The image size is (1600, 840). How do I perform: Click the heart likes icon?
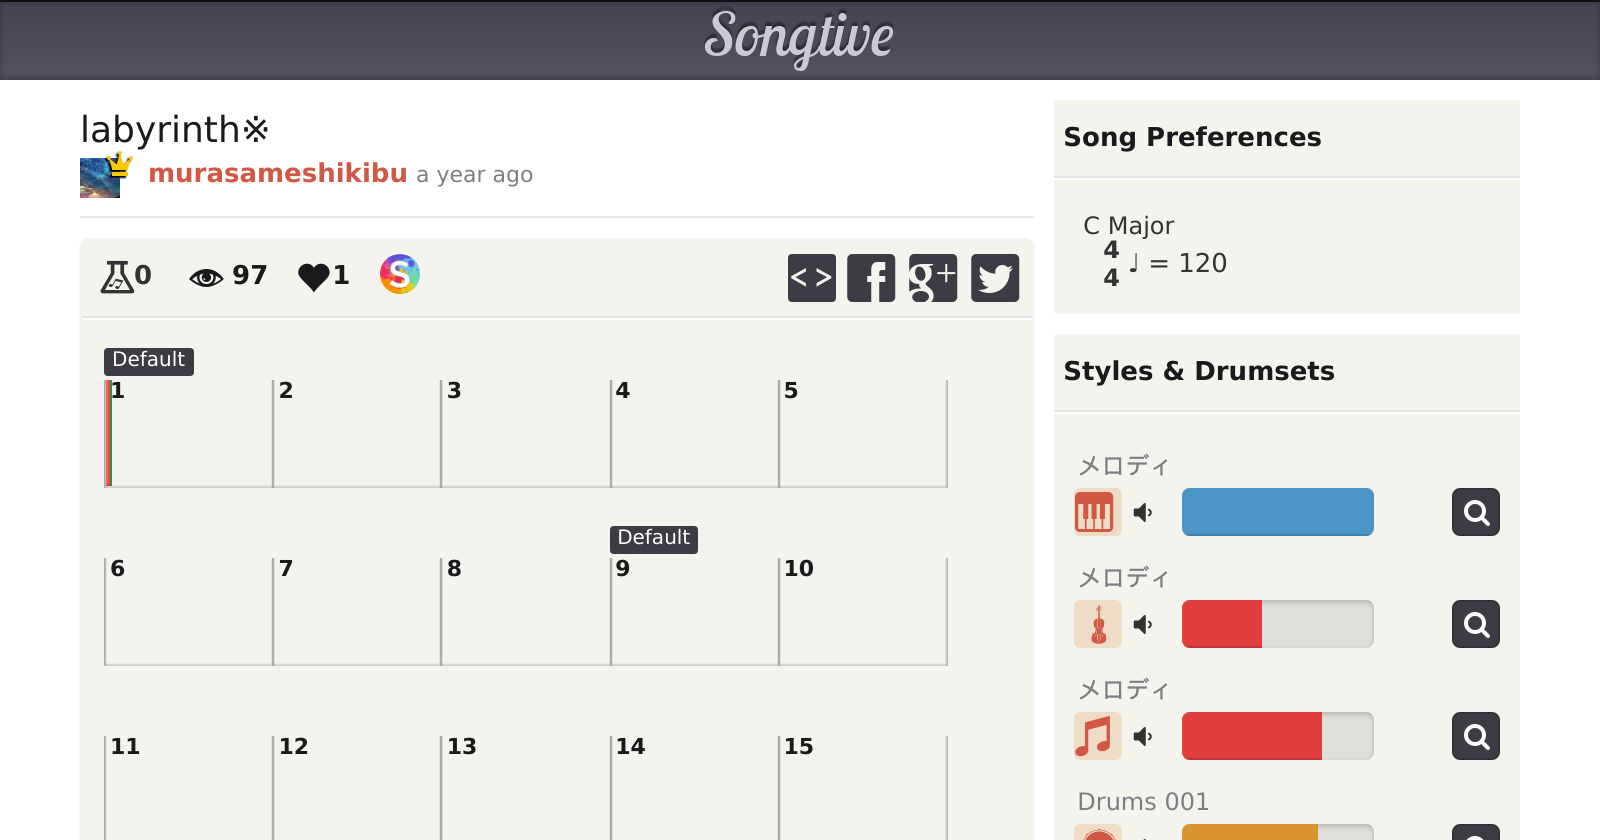[x=313, y=276]
